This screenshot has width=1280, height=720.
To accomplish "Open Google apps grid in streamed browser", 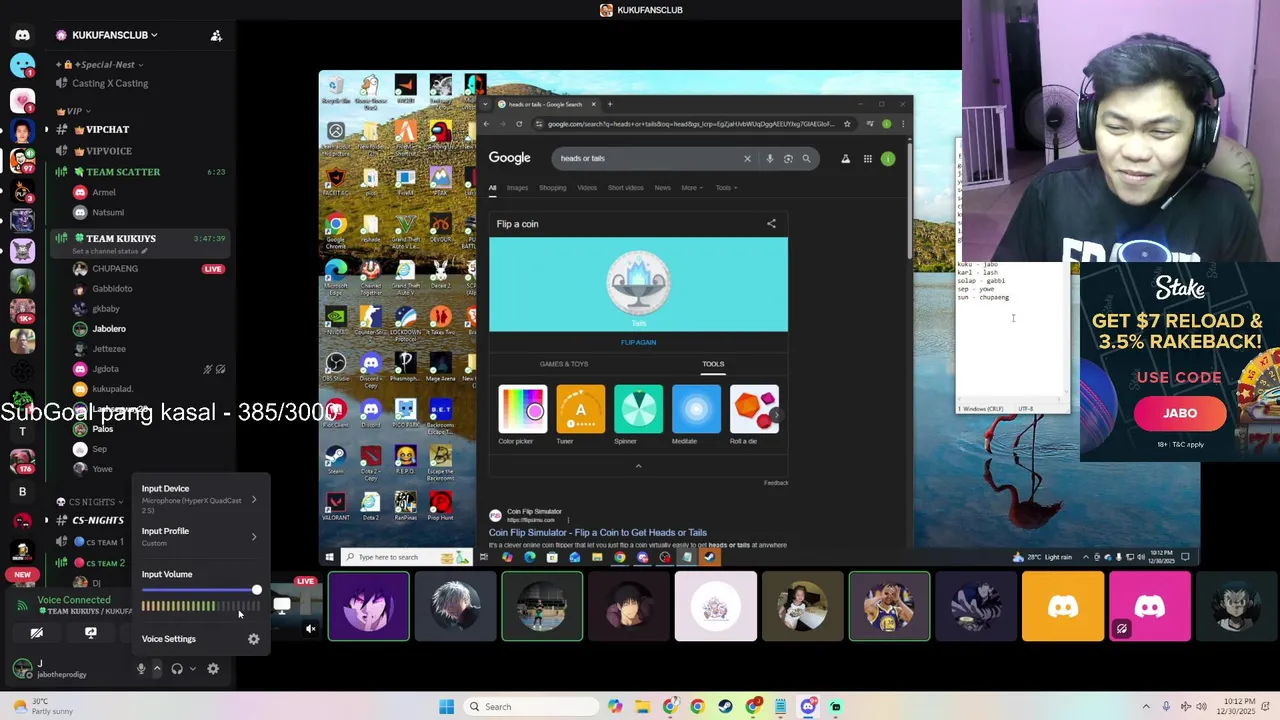I will (868, 158).
